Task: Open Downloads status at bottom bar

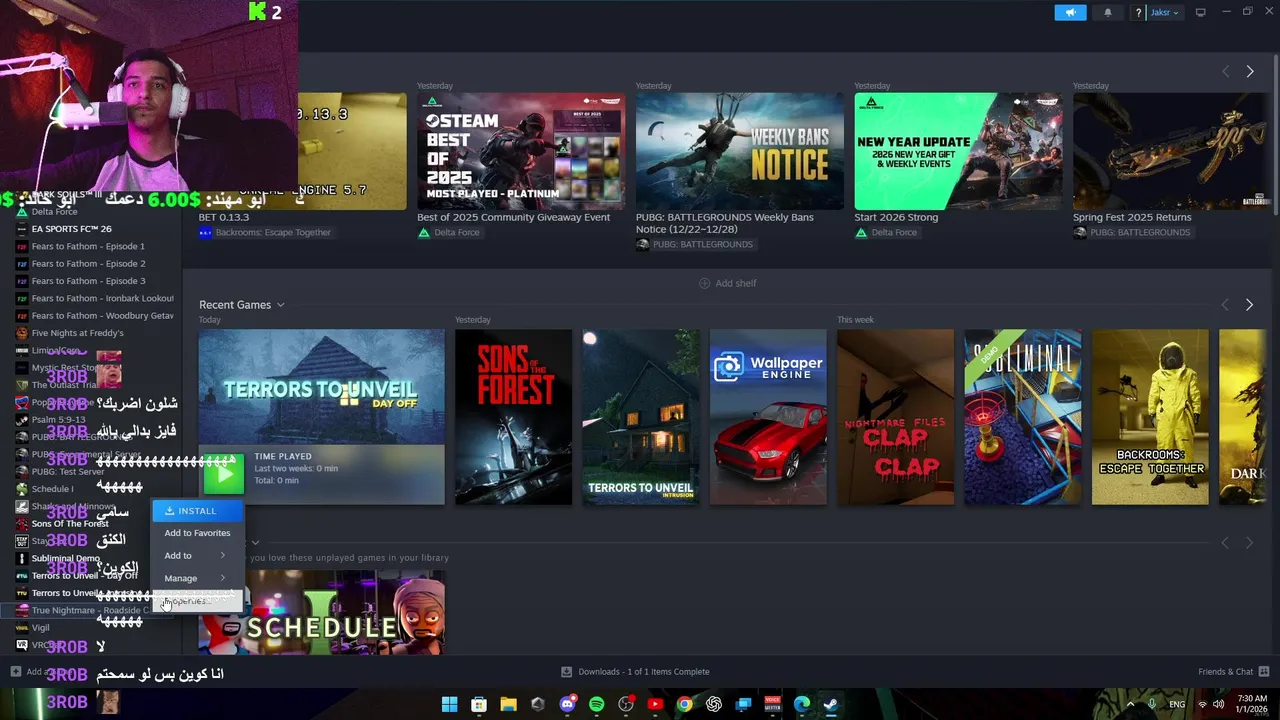Action: pyautogui.click(x=635, y=672)
